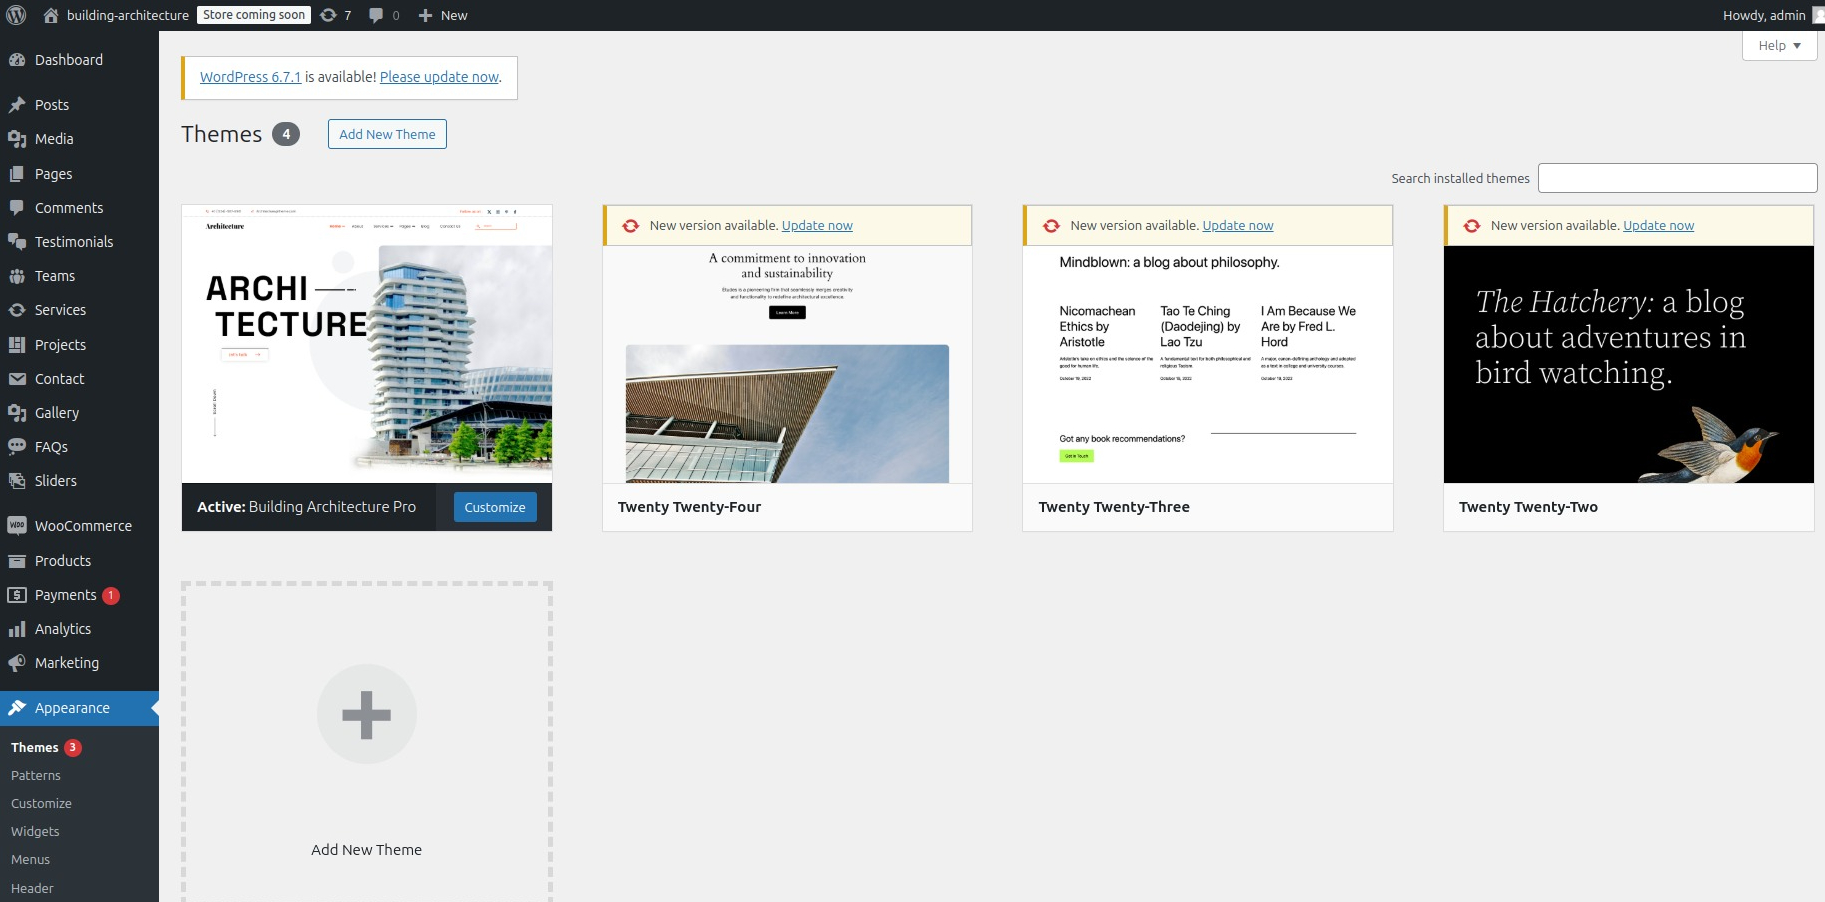Click the FAQs chat icon
This screenshot has height=902, width=1825.
[x=17, y=447]
